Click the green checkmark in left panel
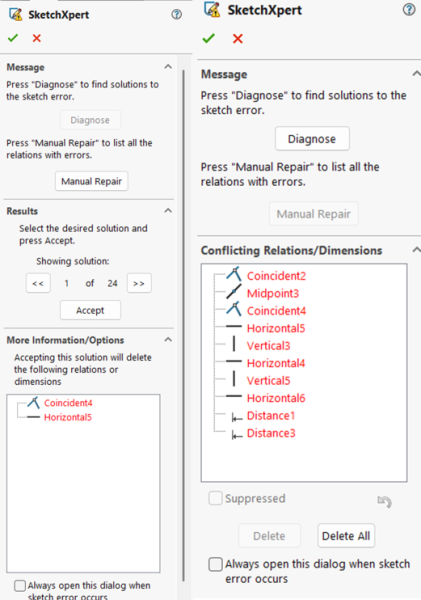The image size is (421, 600). coord(13,38)
